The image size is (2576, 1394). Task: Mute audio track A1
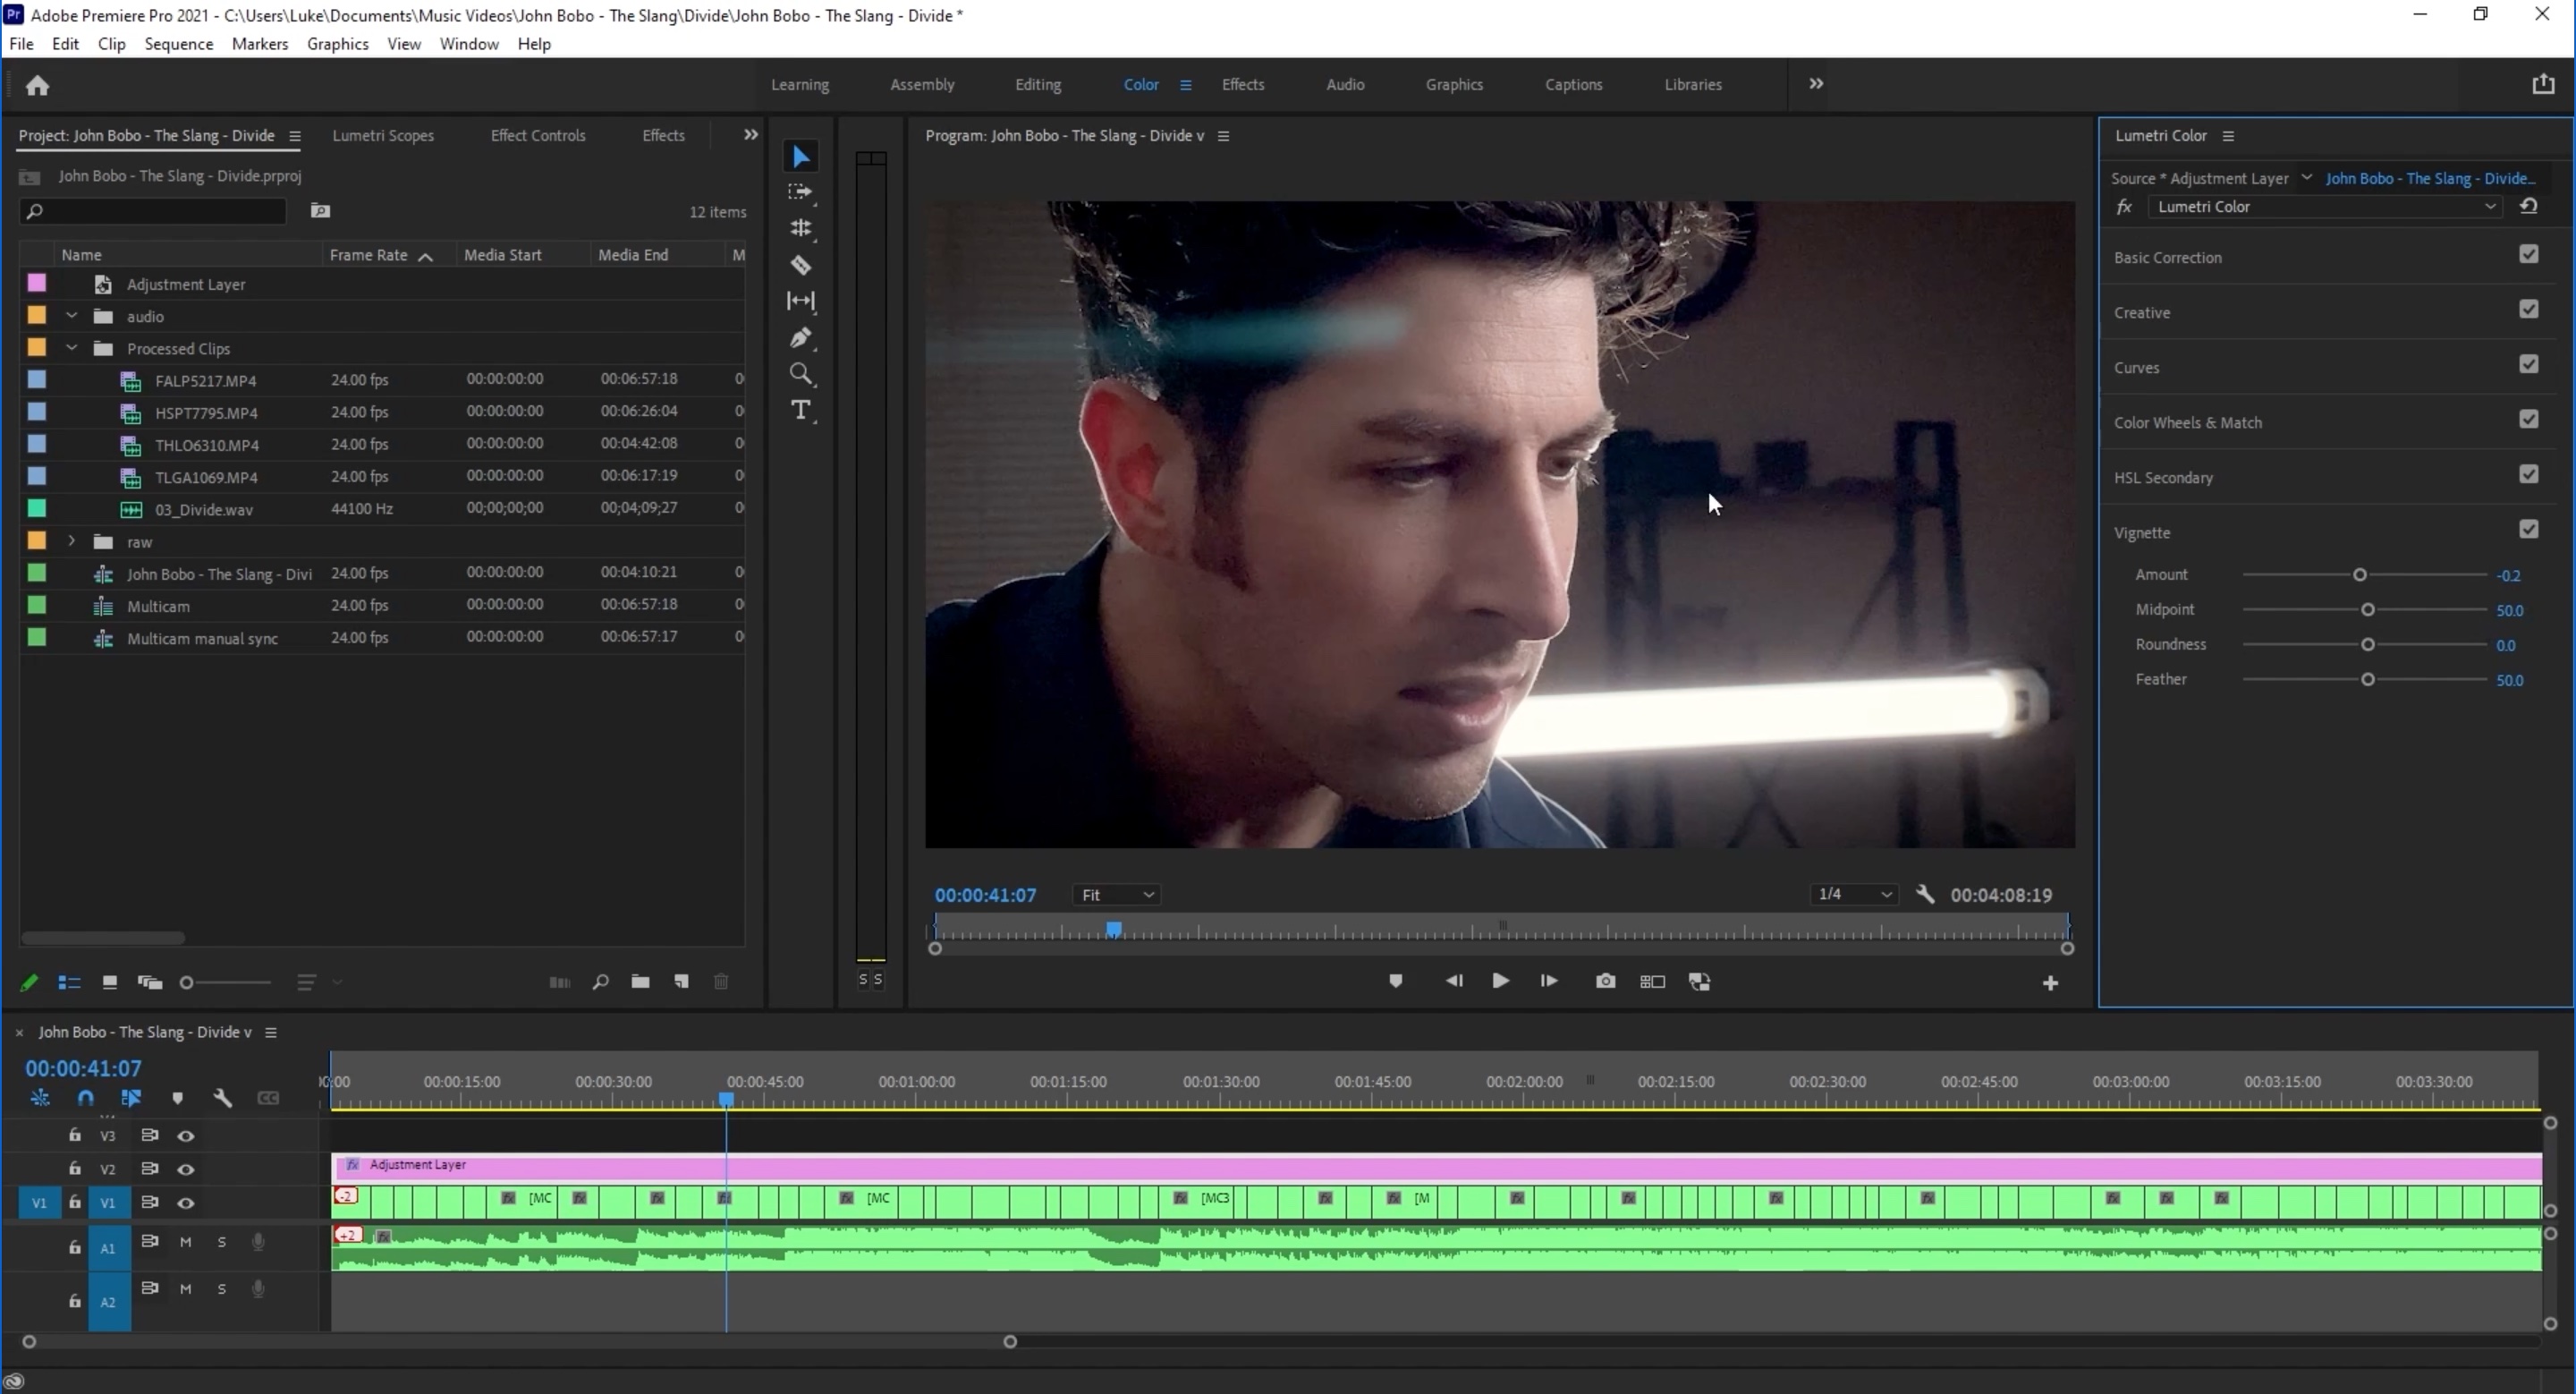[x=185, y=1242]
